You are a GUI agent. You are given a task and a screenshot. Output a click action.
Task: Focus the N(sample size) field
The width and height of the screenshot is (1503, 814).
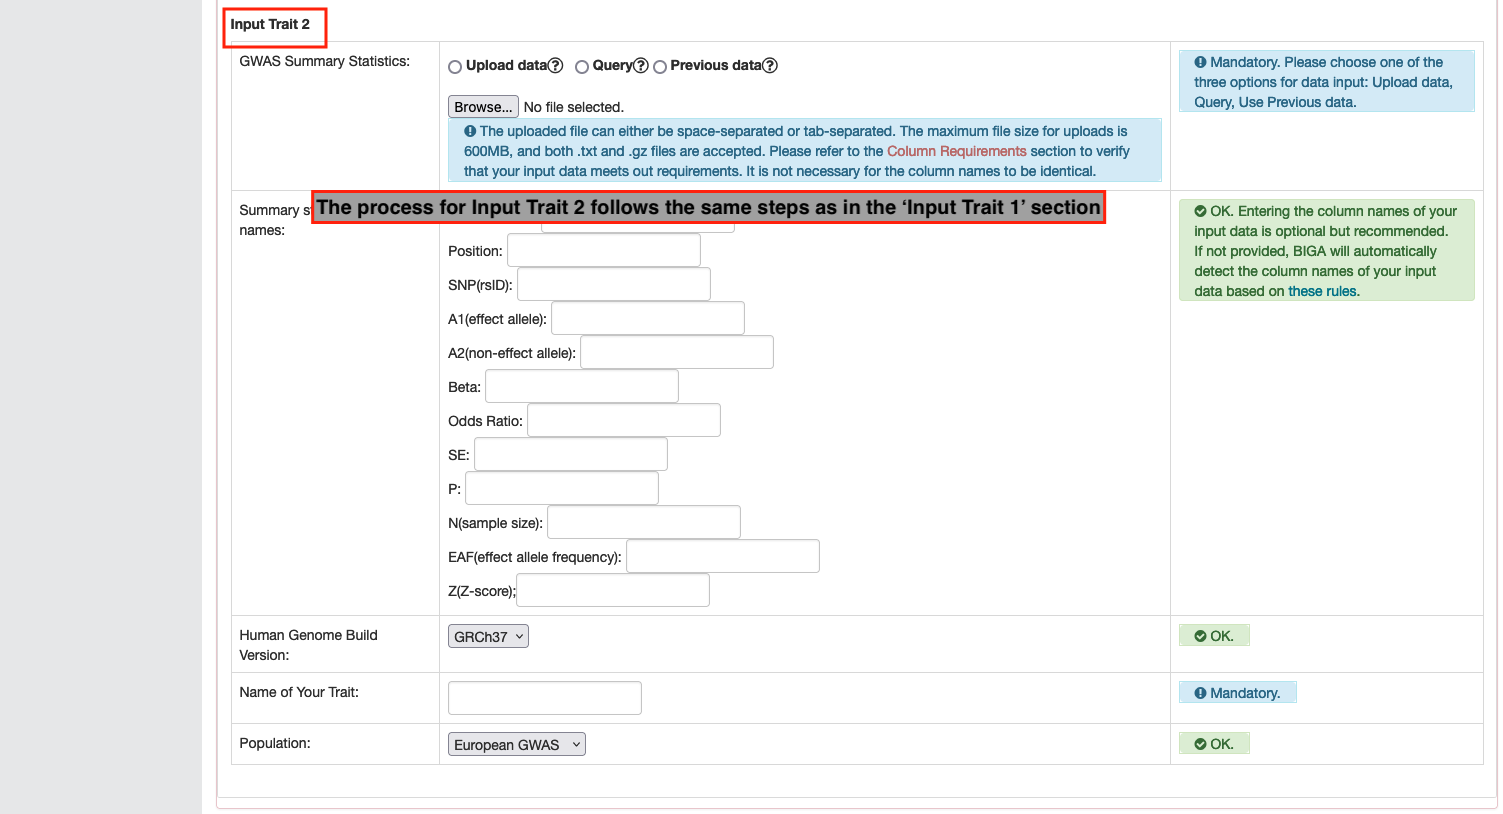tap(643, 523)
